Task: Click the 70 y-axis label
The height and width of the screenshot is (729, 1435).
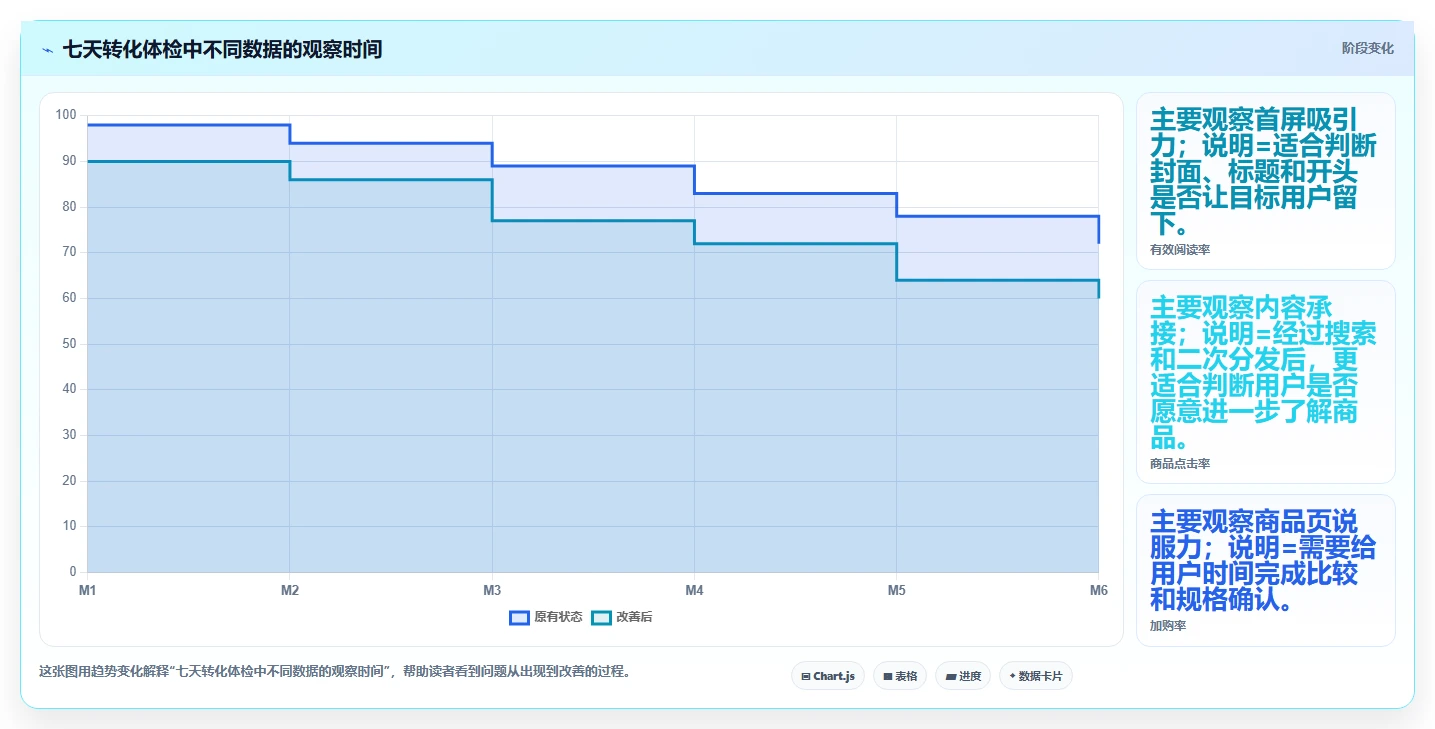Action: (69, 252)
